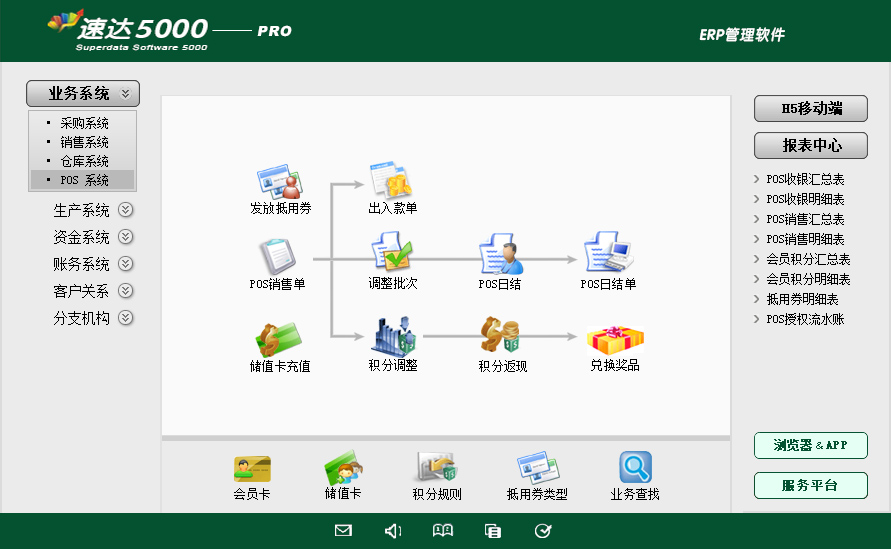Collapse the 业务系统 section header
The width and height of the screenshot is (891, 549).
[x=83, y=93]
